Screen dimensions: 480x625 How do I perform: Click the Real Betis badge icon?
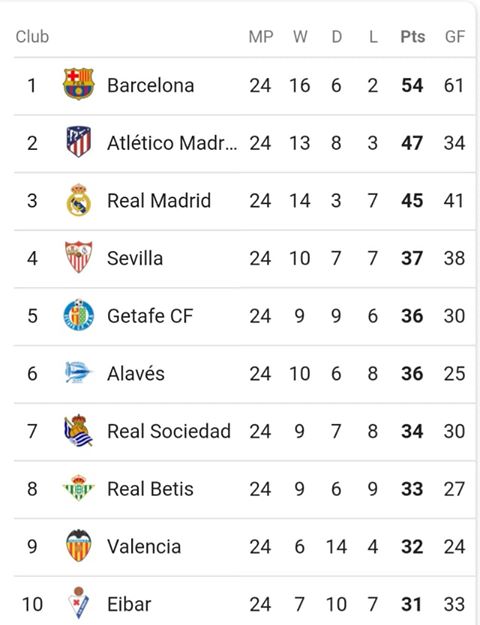[79, 488]
